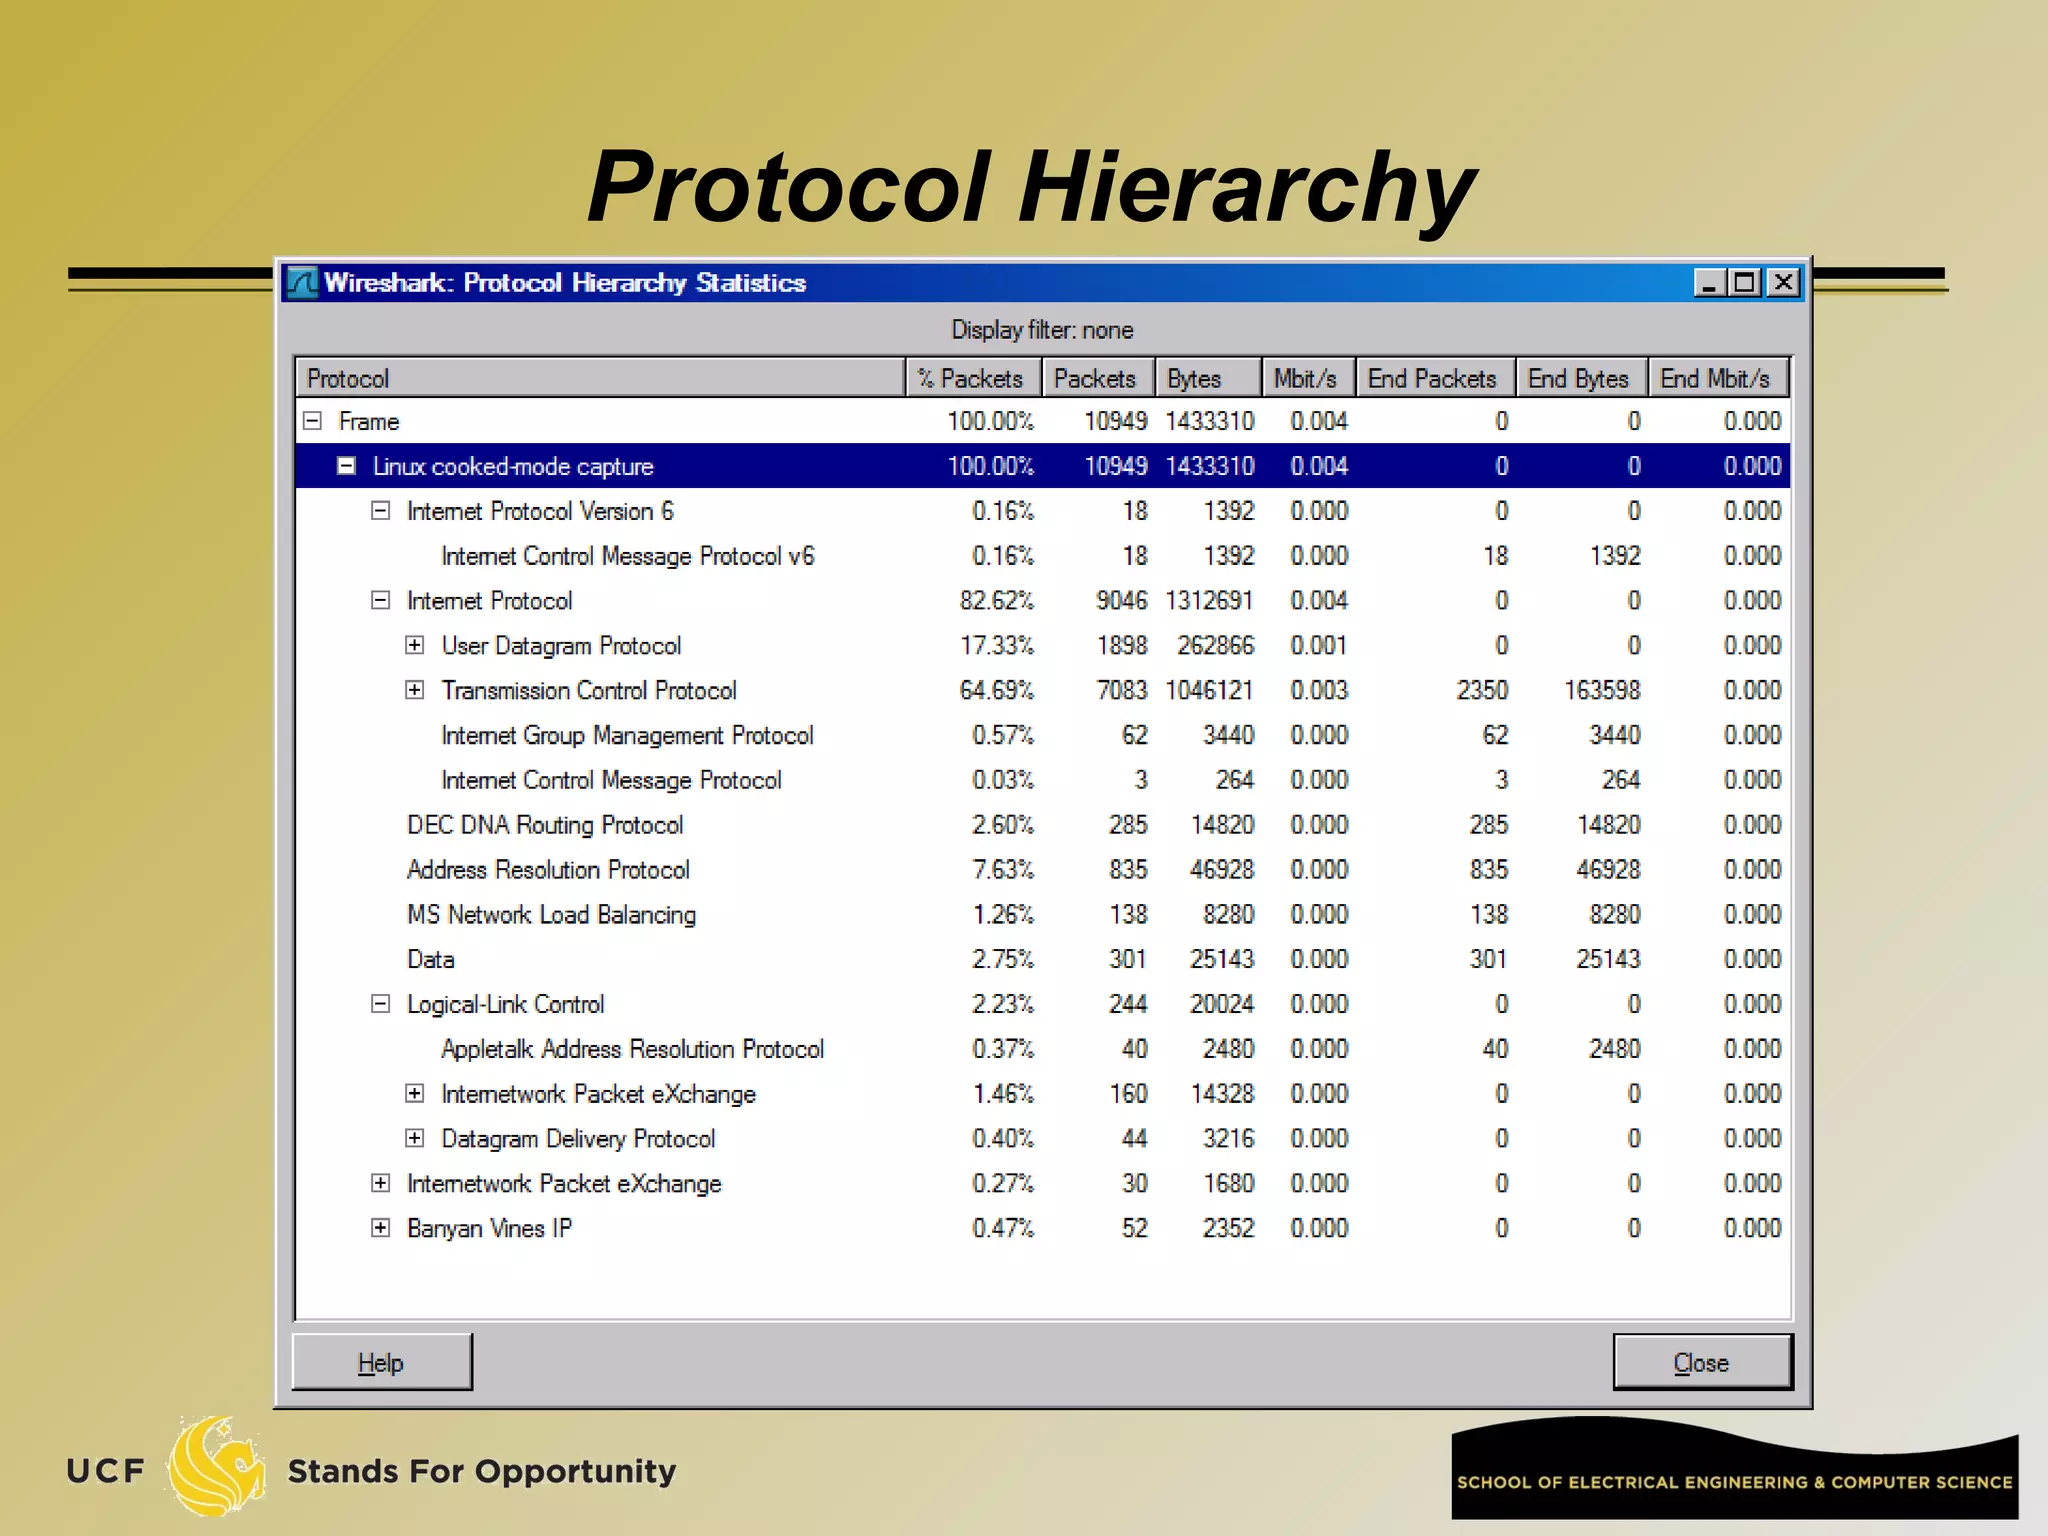Select the DEC DNA Routing Protocol row
Image resolution: width=2048 pixels, height=1536 pixels.
point(1043,825)
